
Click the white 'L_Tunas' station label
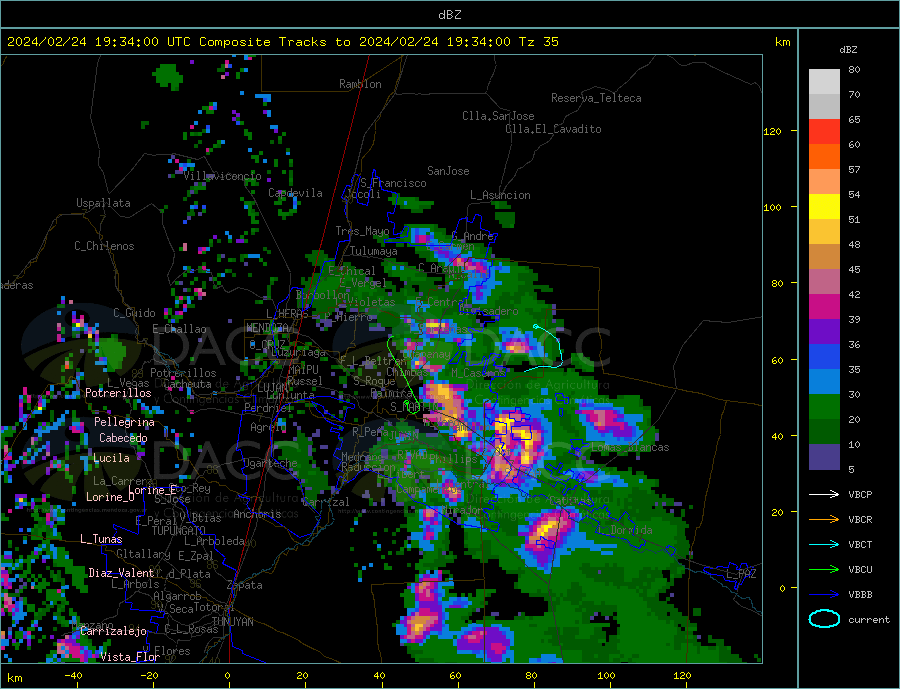(x=101, y=539)
